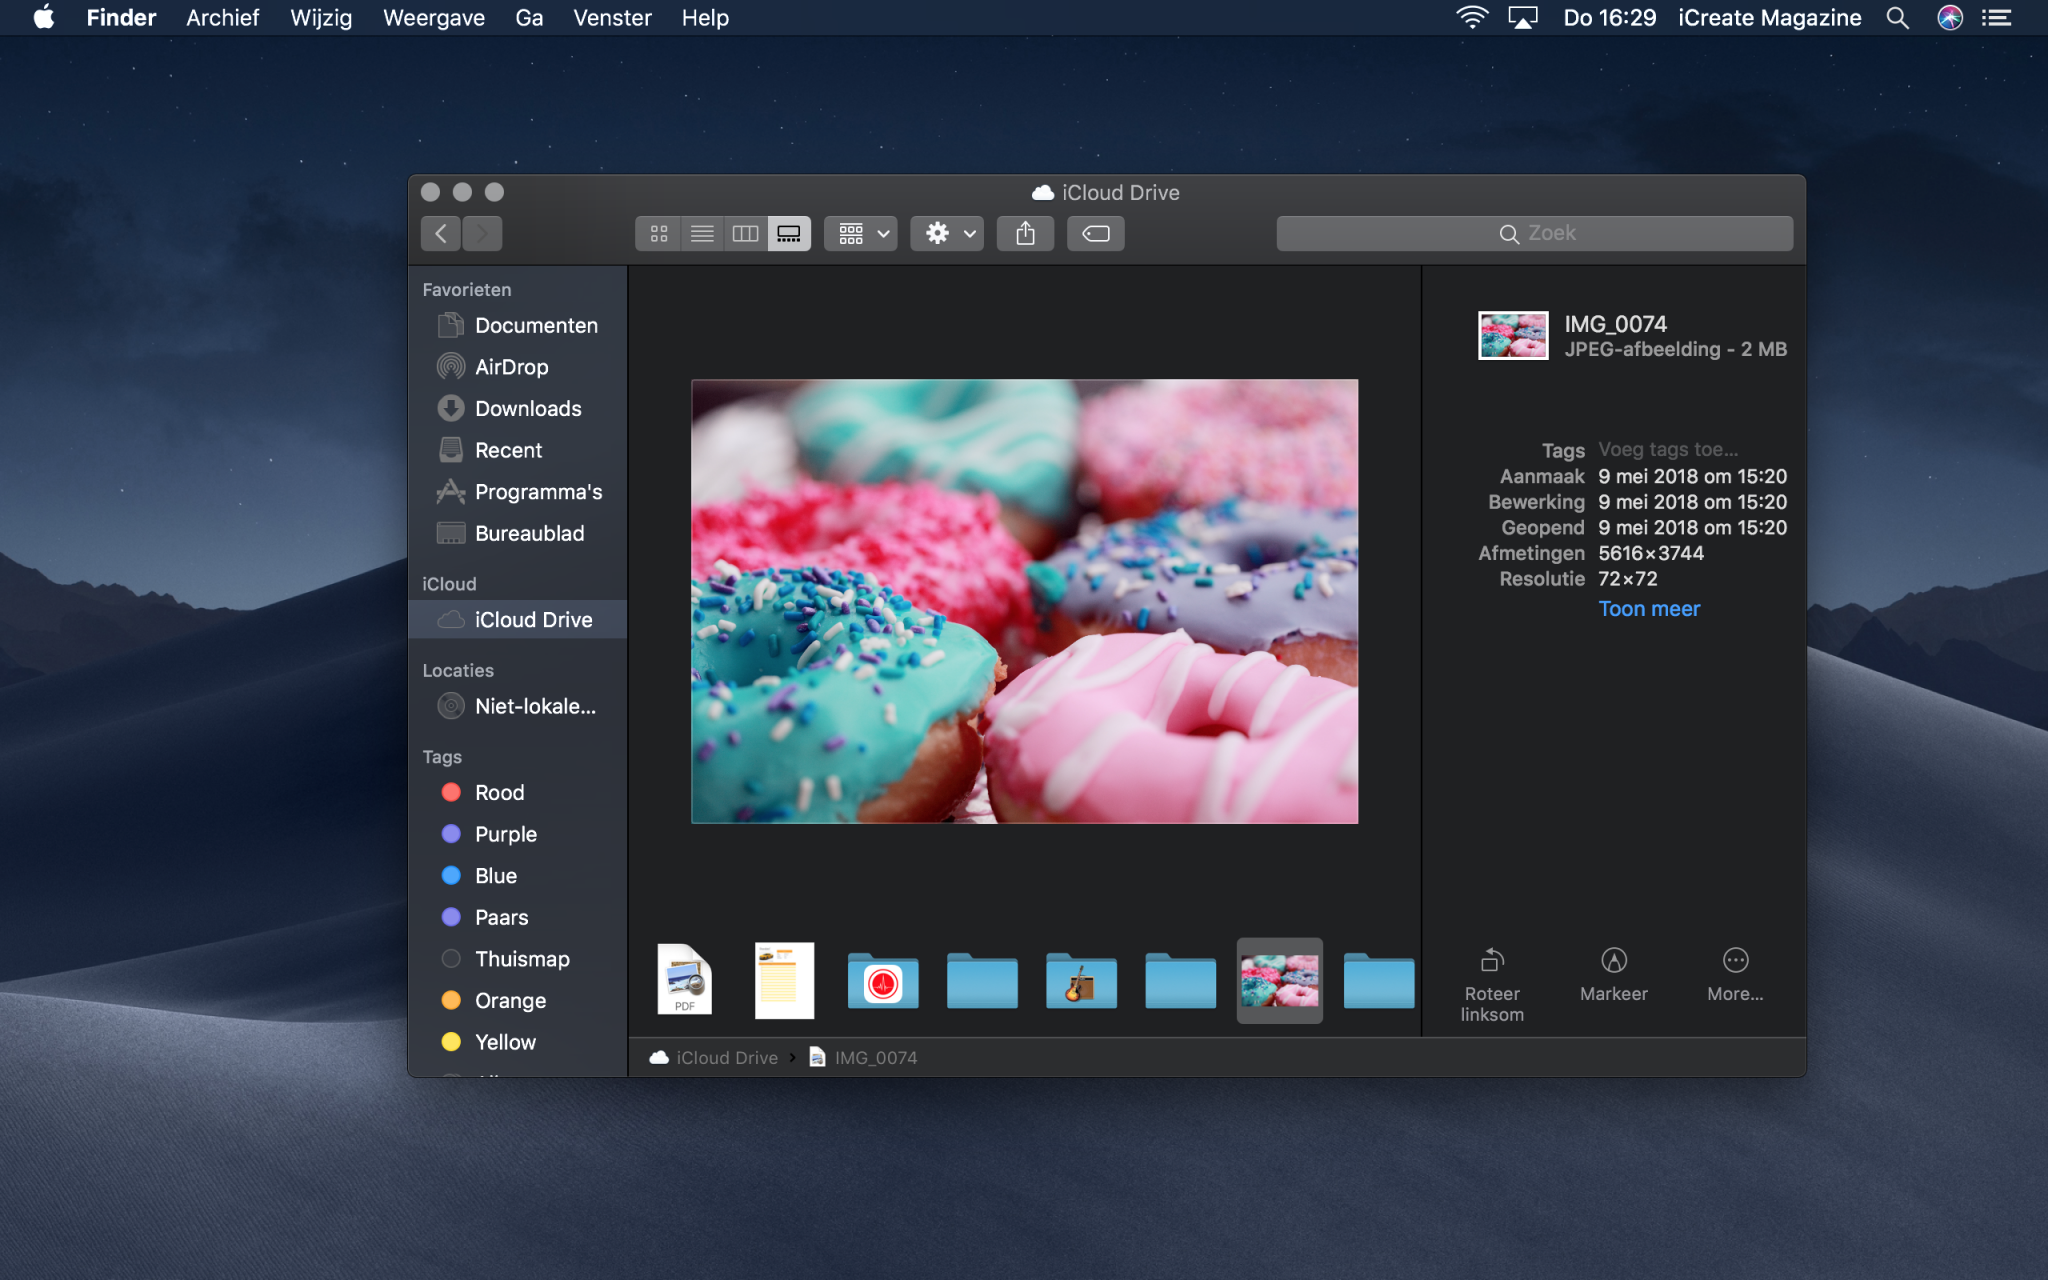2048x1280 pixels.
Task: Click the Share toolbar icon
Action: tap(1025, 234)
